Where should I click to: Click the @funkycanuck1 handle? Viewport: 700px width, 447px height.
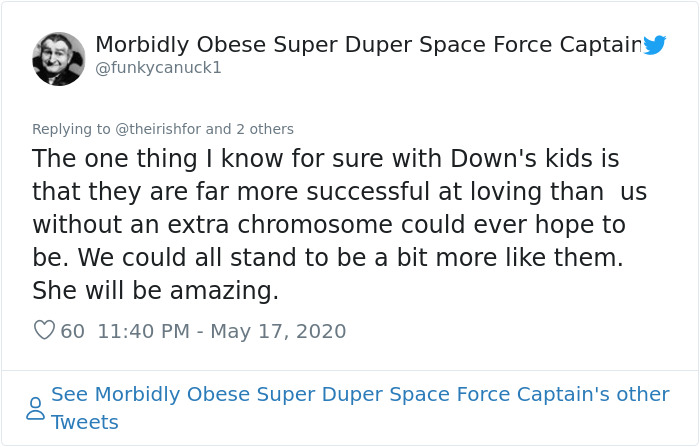(x=158, y=68)
